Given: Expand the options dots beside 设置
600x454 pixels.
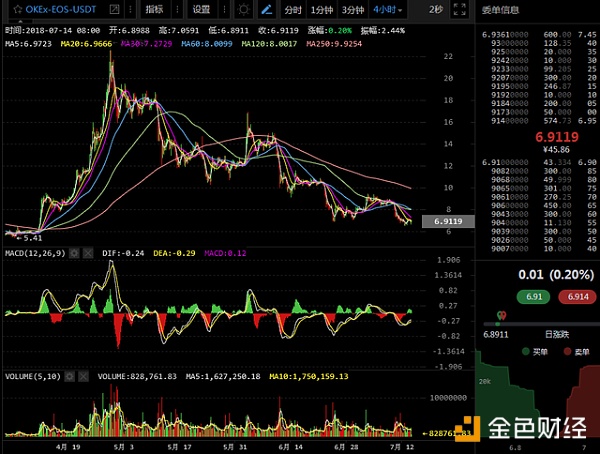Looking at the screenshot, I should 224,9.
